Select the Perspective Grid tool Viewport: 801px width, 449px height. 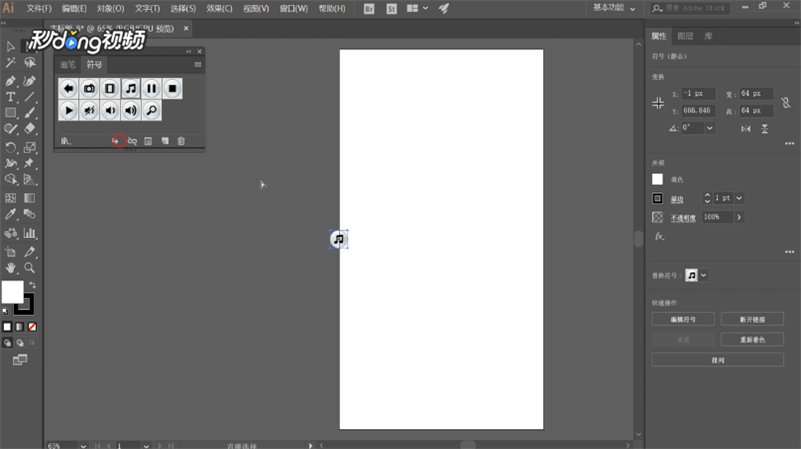click(x=30, y=179)
